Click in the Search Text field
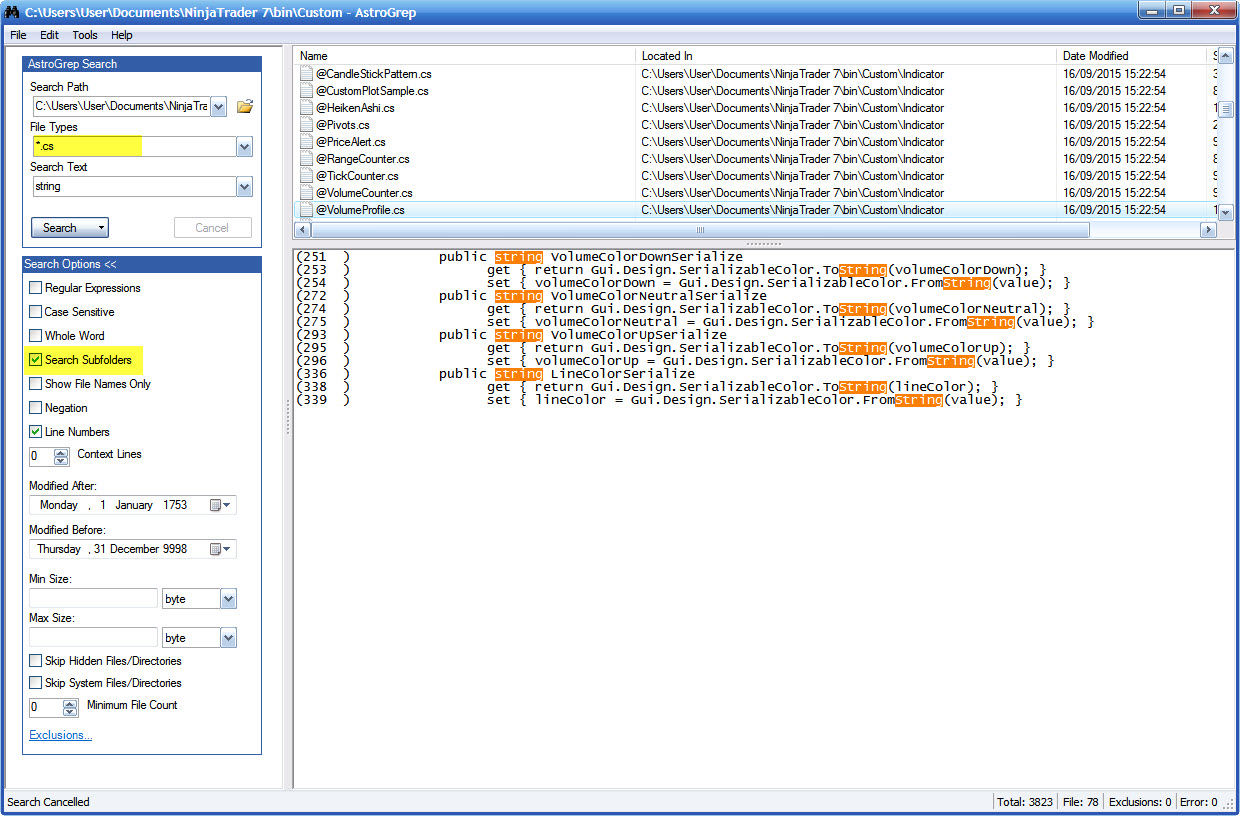This screenshot has width=1240, height=816. [x=133, y=187]
